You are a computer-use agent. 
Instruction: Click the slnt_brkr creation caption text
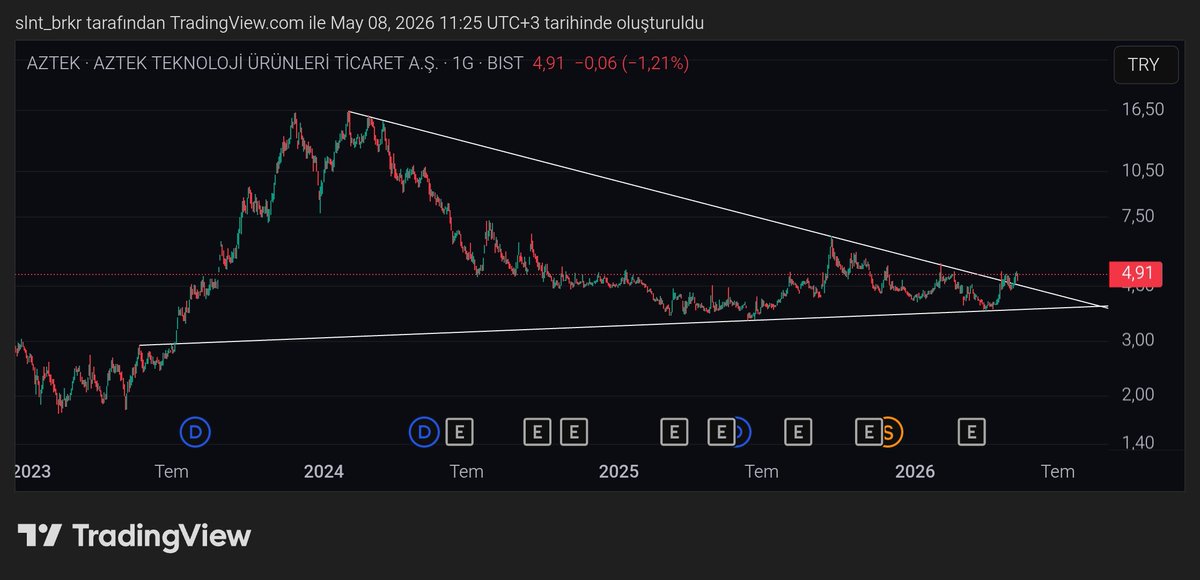coord(361,22)
